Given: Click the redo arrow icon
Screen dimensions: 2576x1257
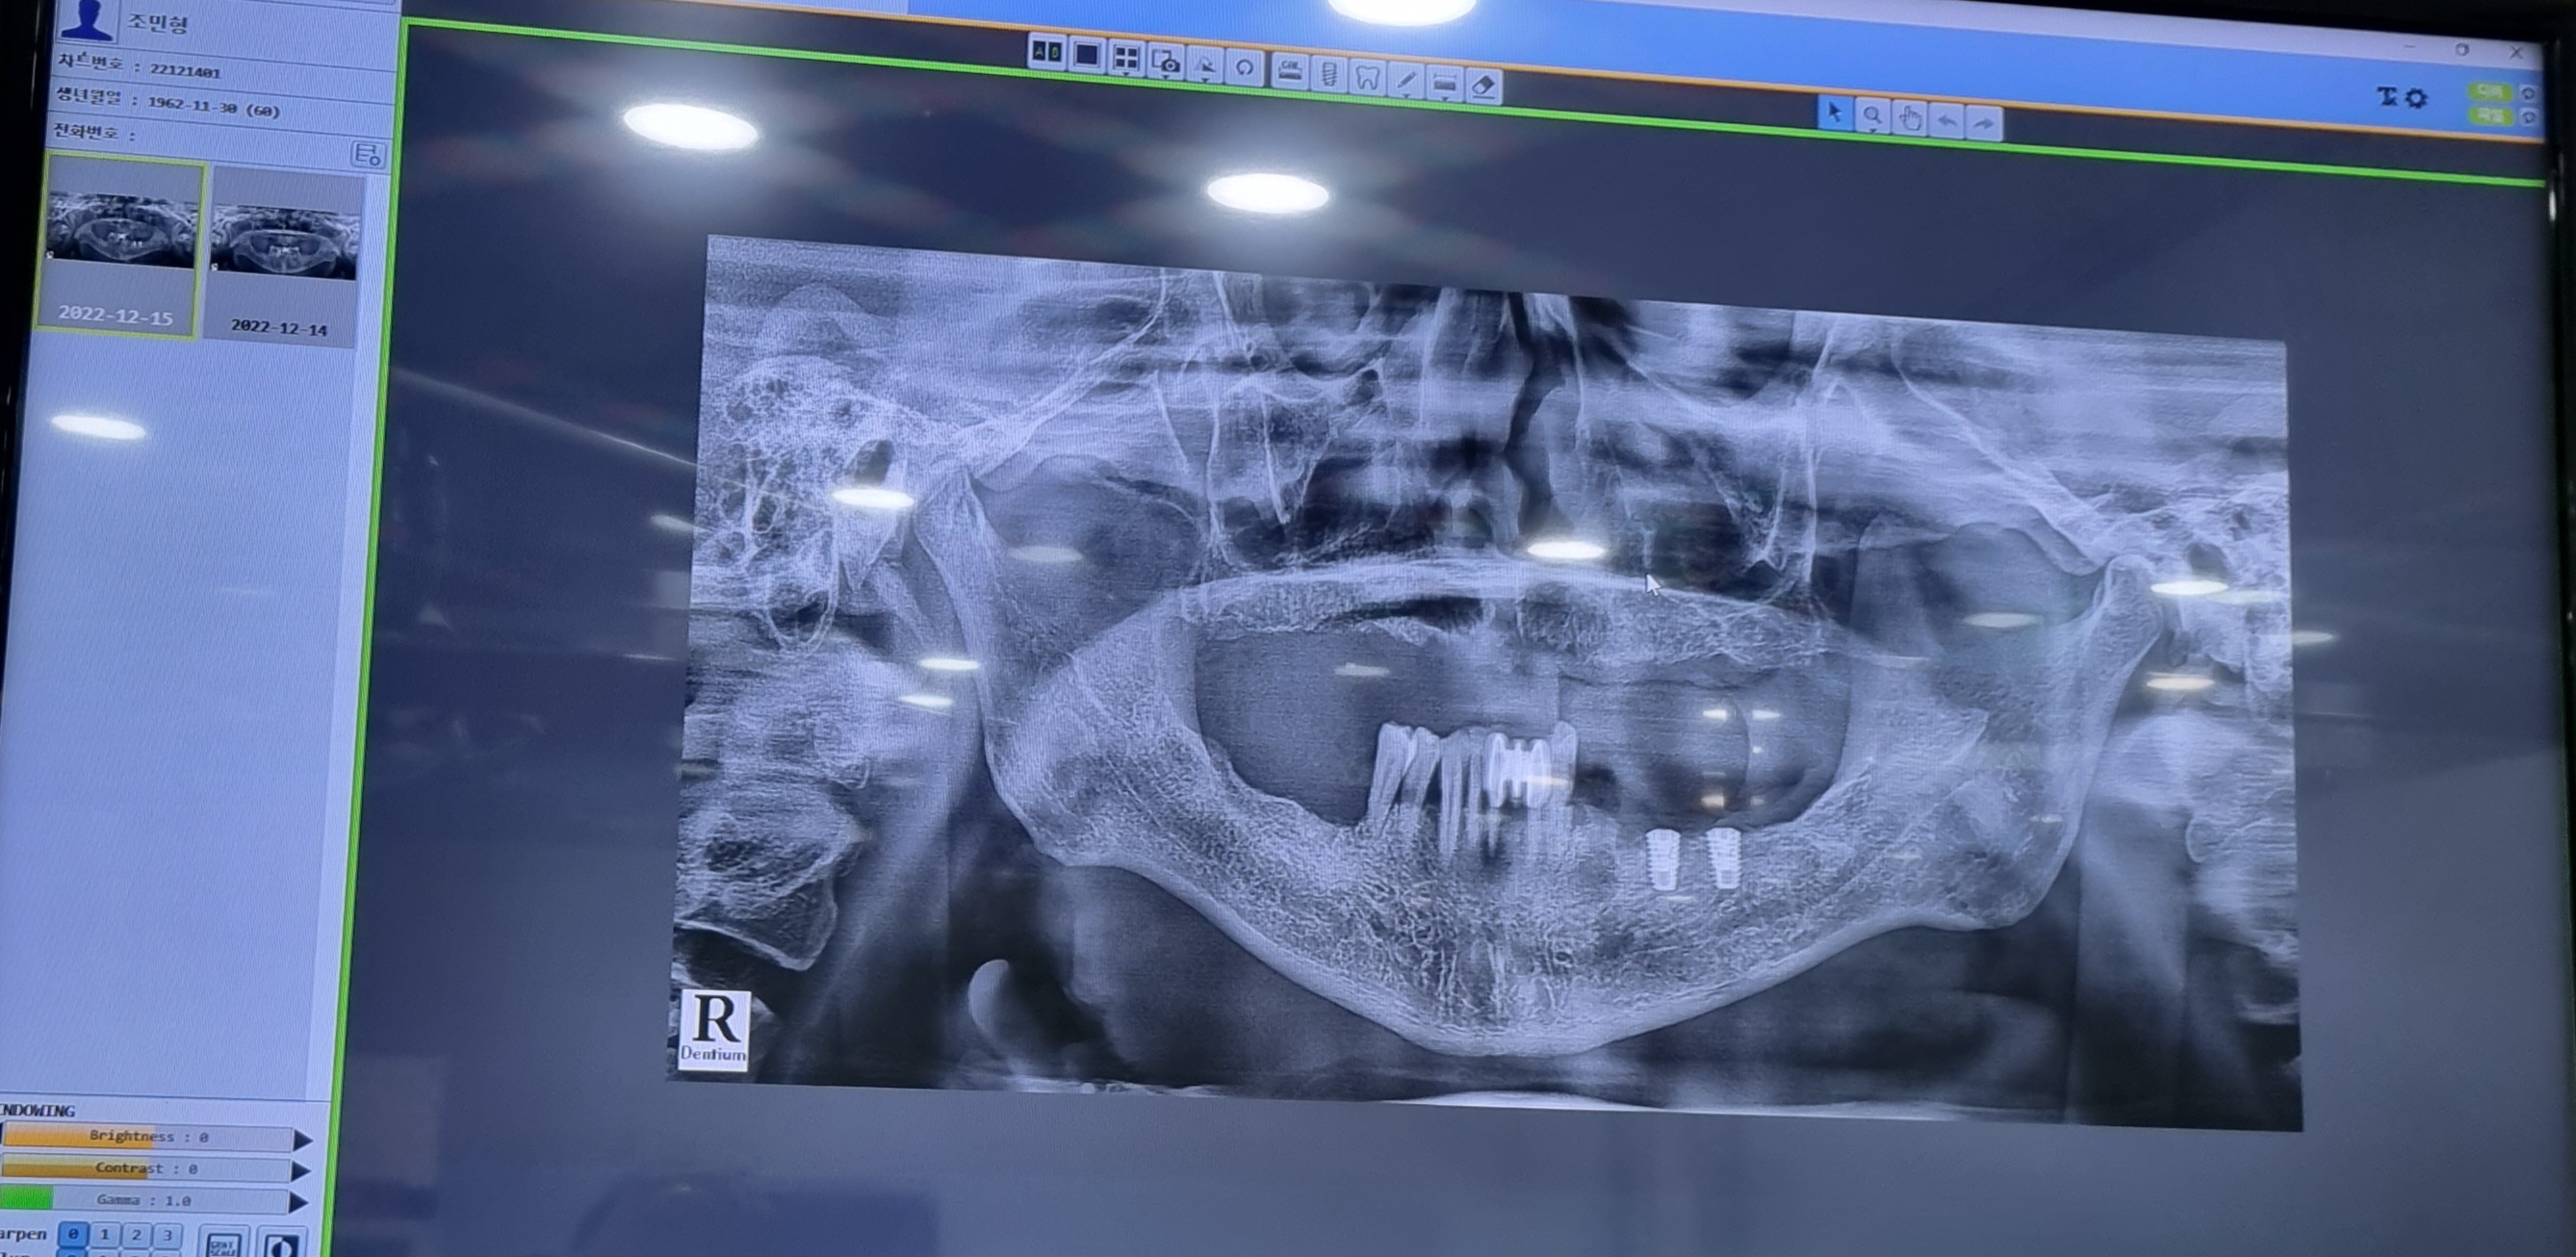Looking at the screenshot, I should pos(1984,123).
